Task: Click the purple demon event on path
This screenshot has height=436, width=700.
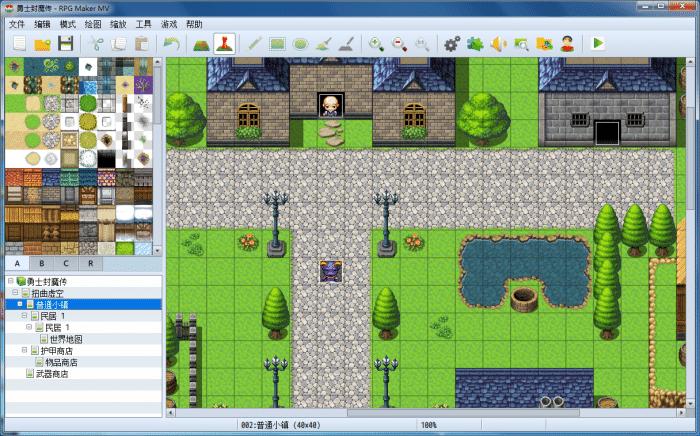Action: (331, 271)
